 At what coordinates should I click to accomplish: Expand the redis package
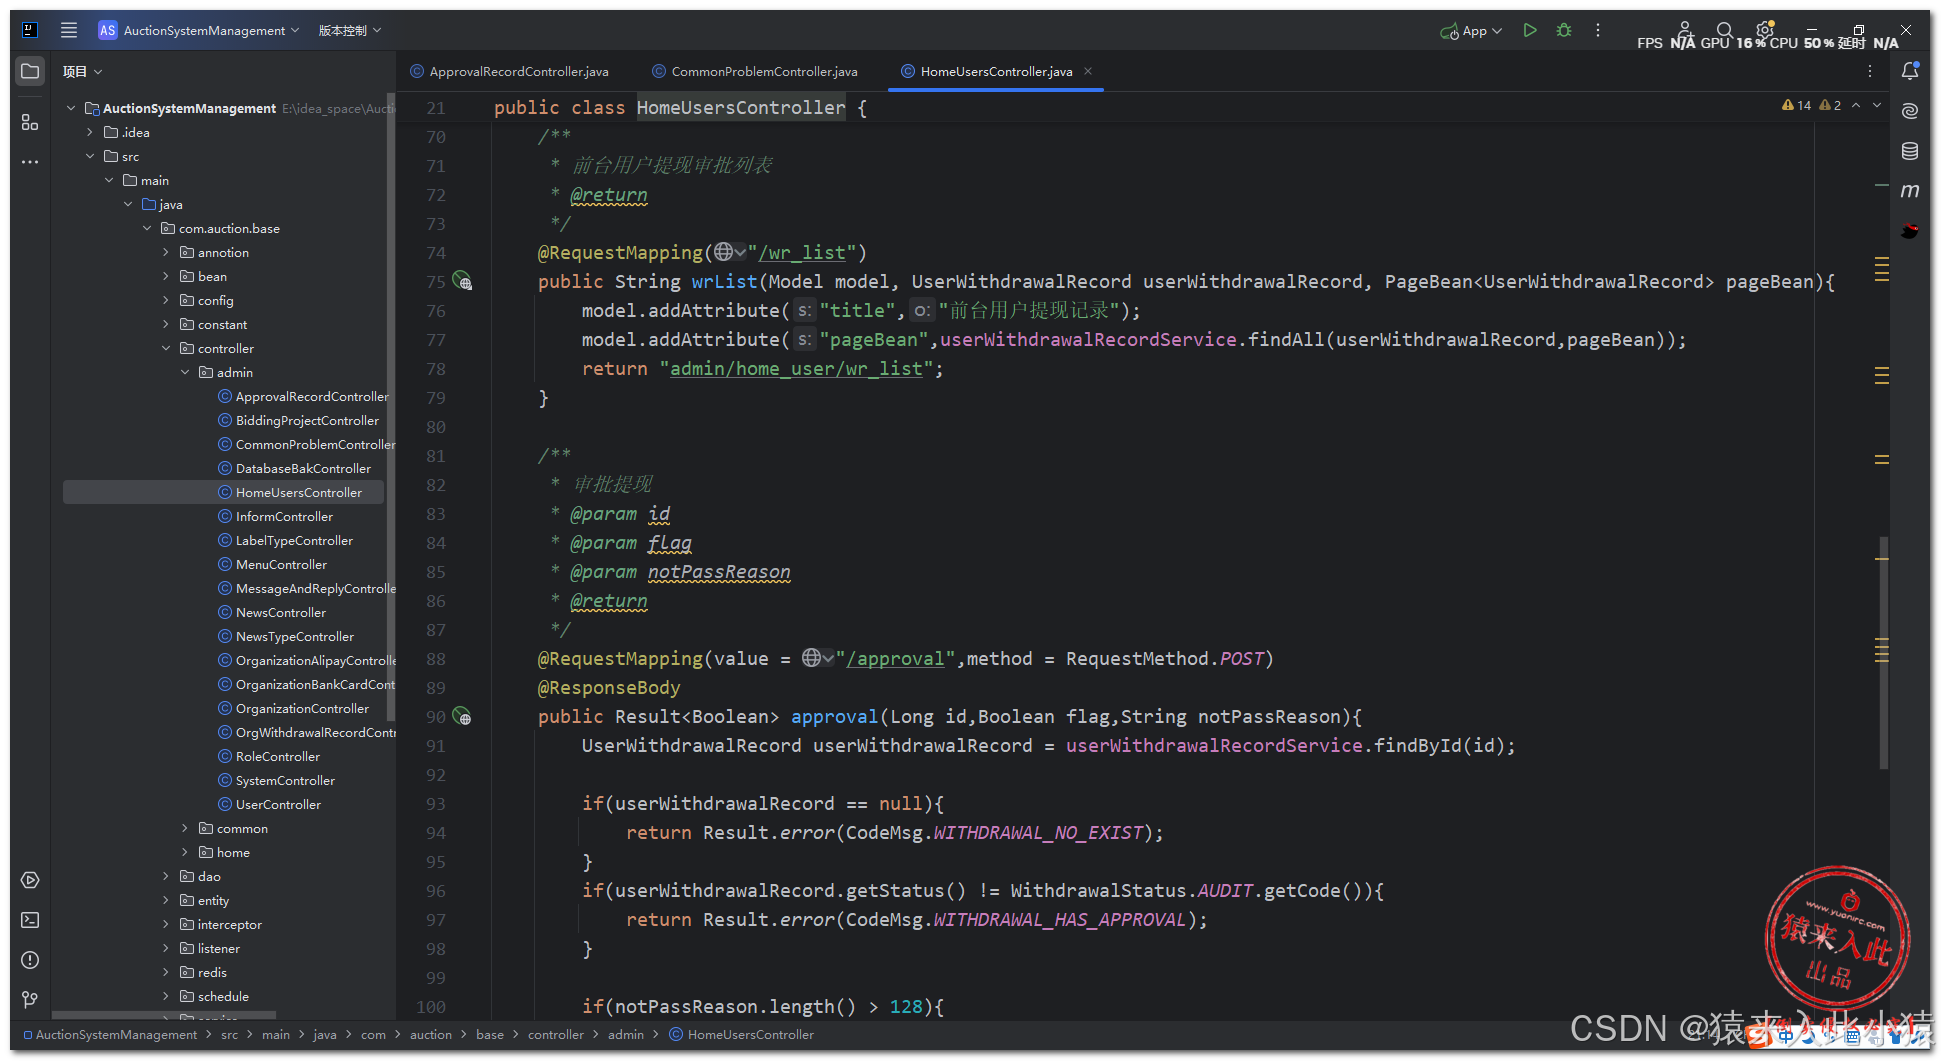(166, 972)
